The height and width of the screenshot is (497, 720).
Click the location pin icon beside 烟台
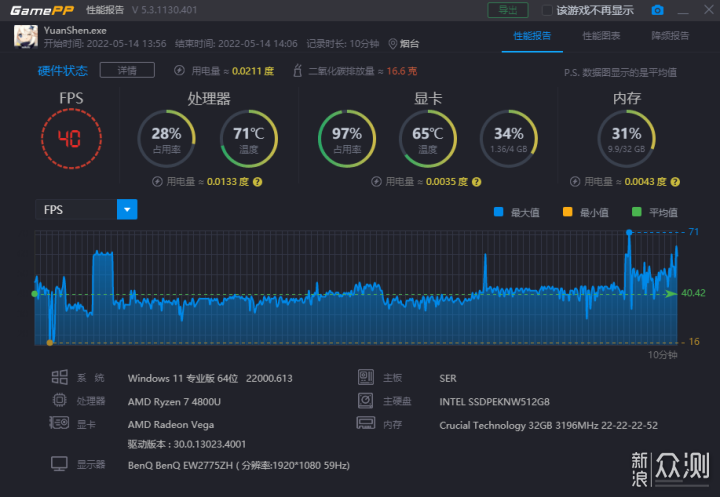[393, 44]
